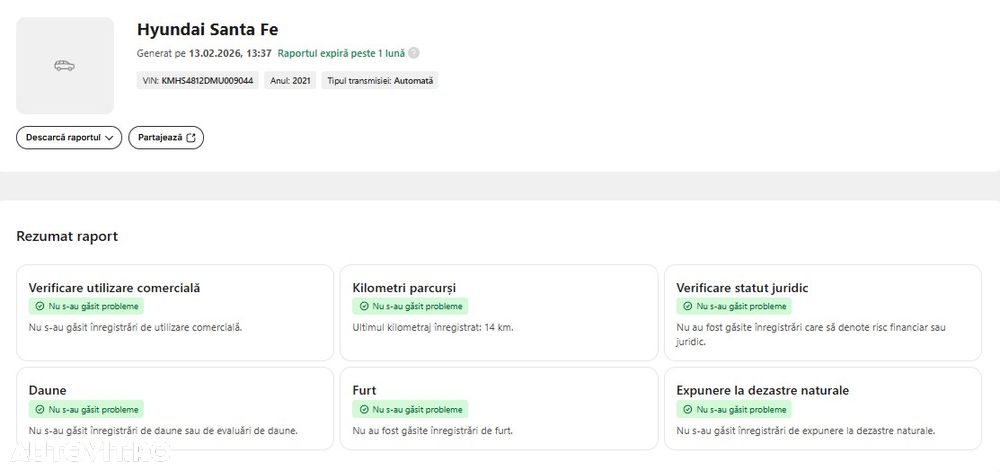Click the text about no commercial use records
This screenshot has height=472, width=1000.
135,328
